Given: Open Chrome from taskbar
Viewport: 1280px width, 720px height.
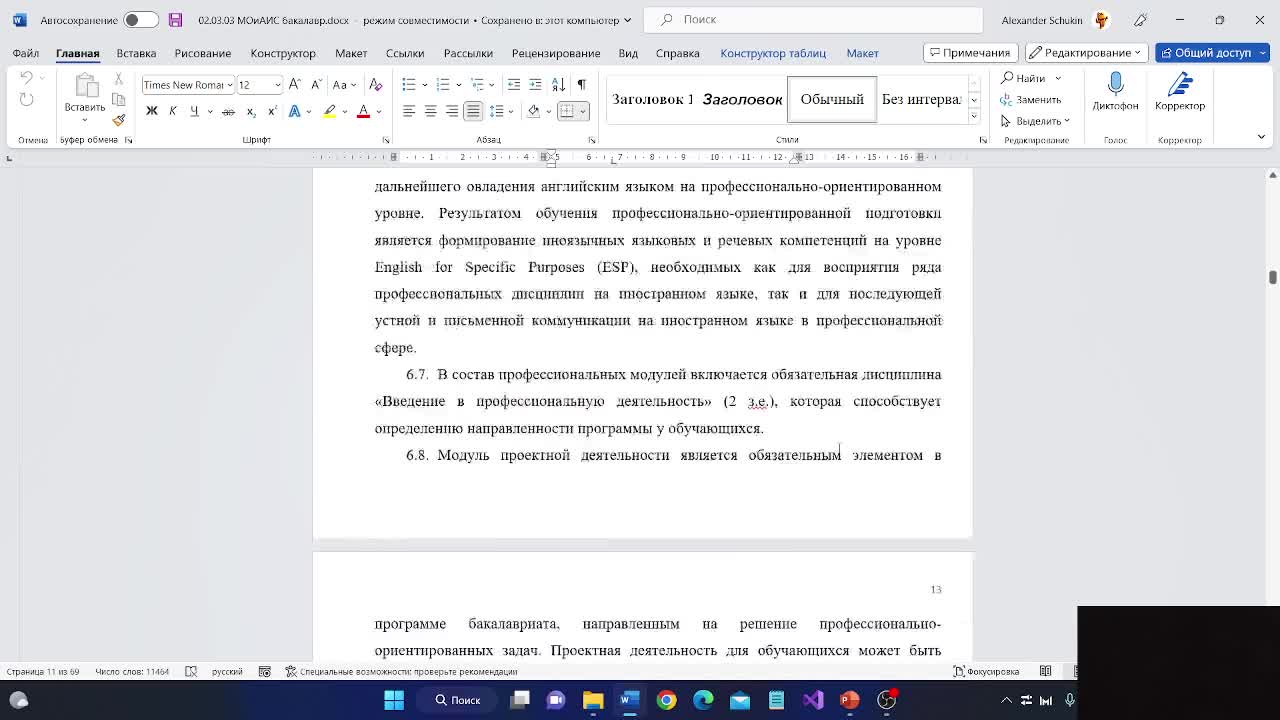Looking at the screenshot, I should [666, 700].
